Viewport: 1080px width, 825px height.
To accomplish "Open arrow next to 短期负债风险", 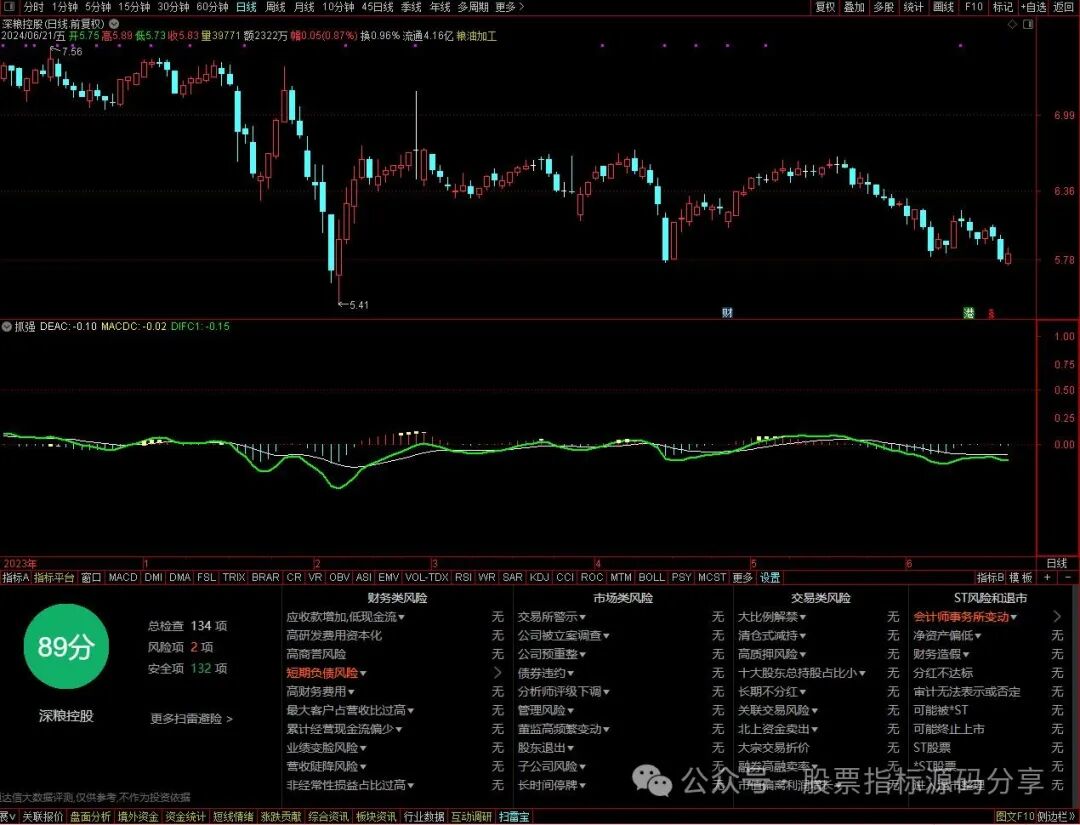I will pos(498,673).
